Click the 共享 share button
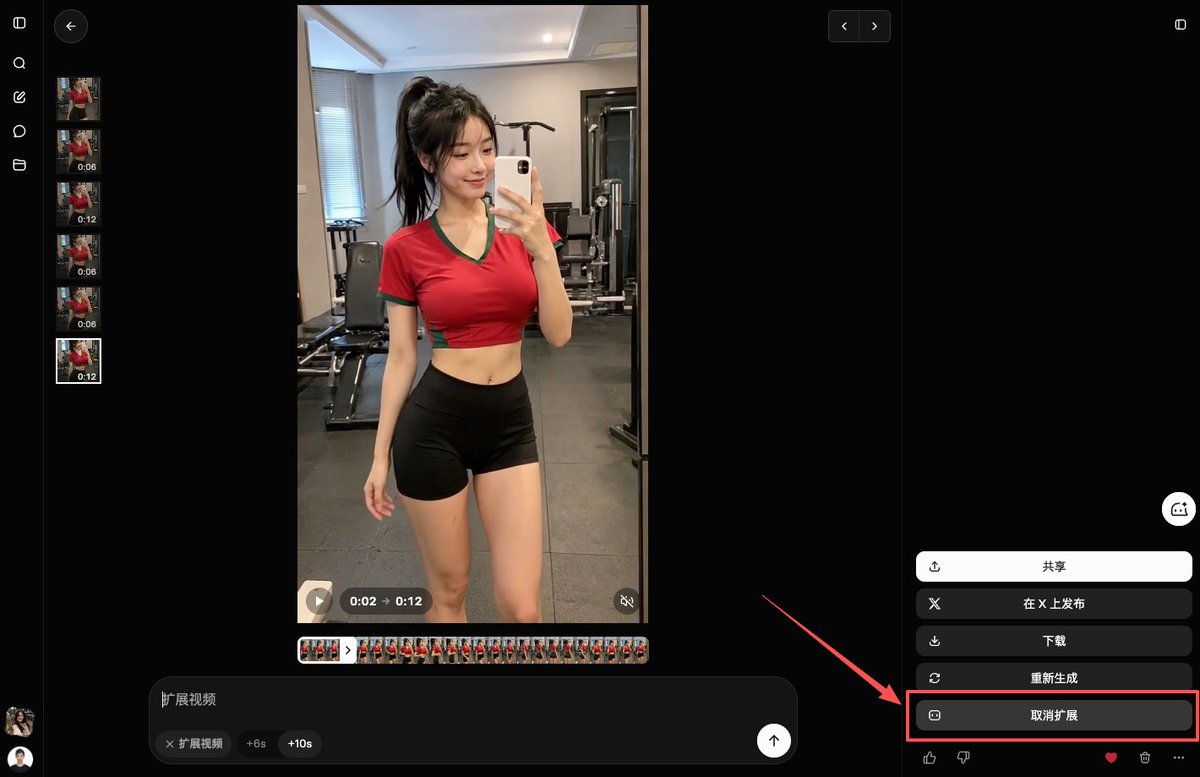1200x777 pixels. coord(1054,566)
